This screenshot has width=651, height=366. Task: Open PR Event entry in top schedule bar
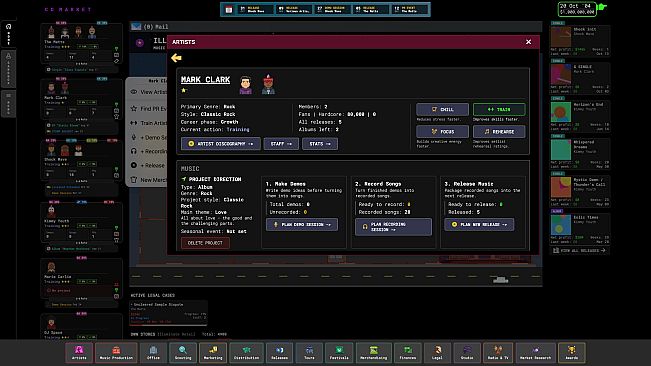pos(409,9)
